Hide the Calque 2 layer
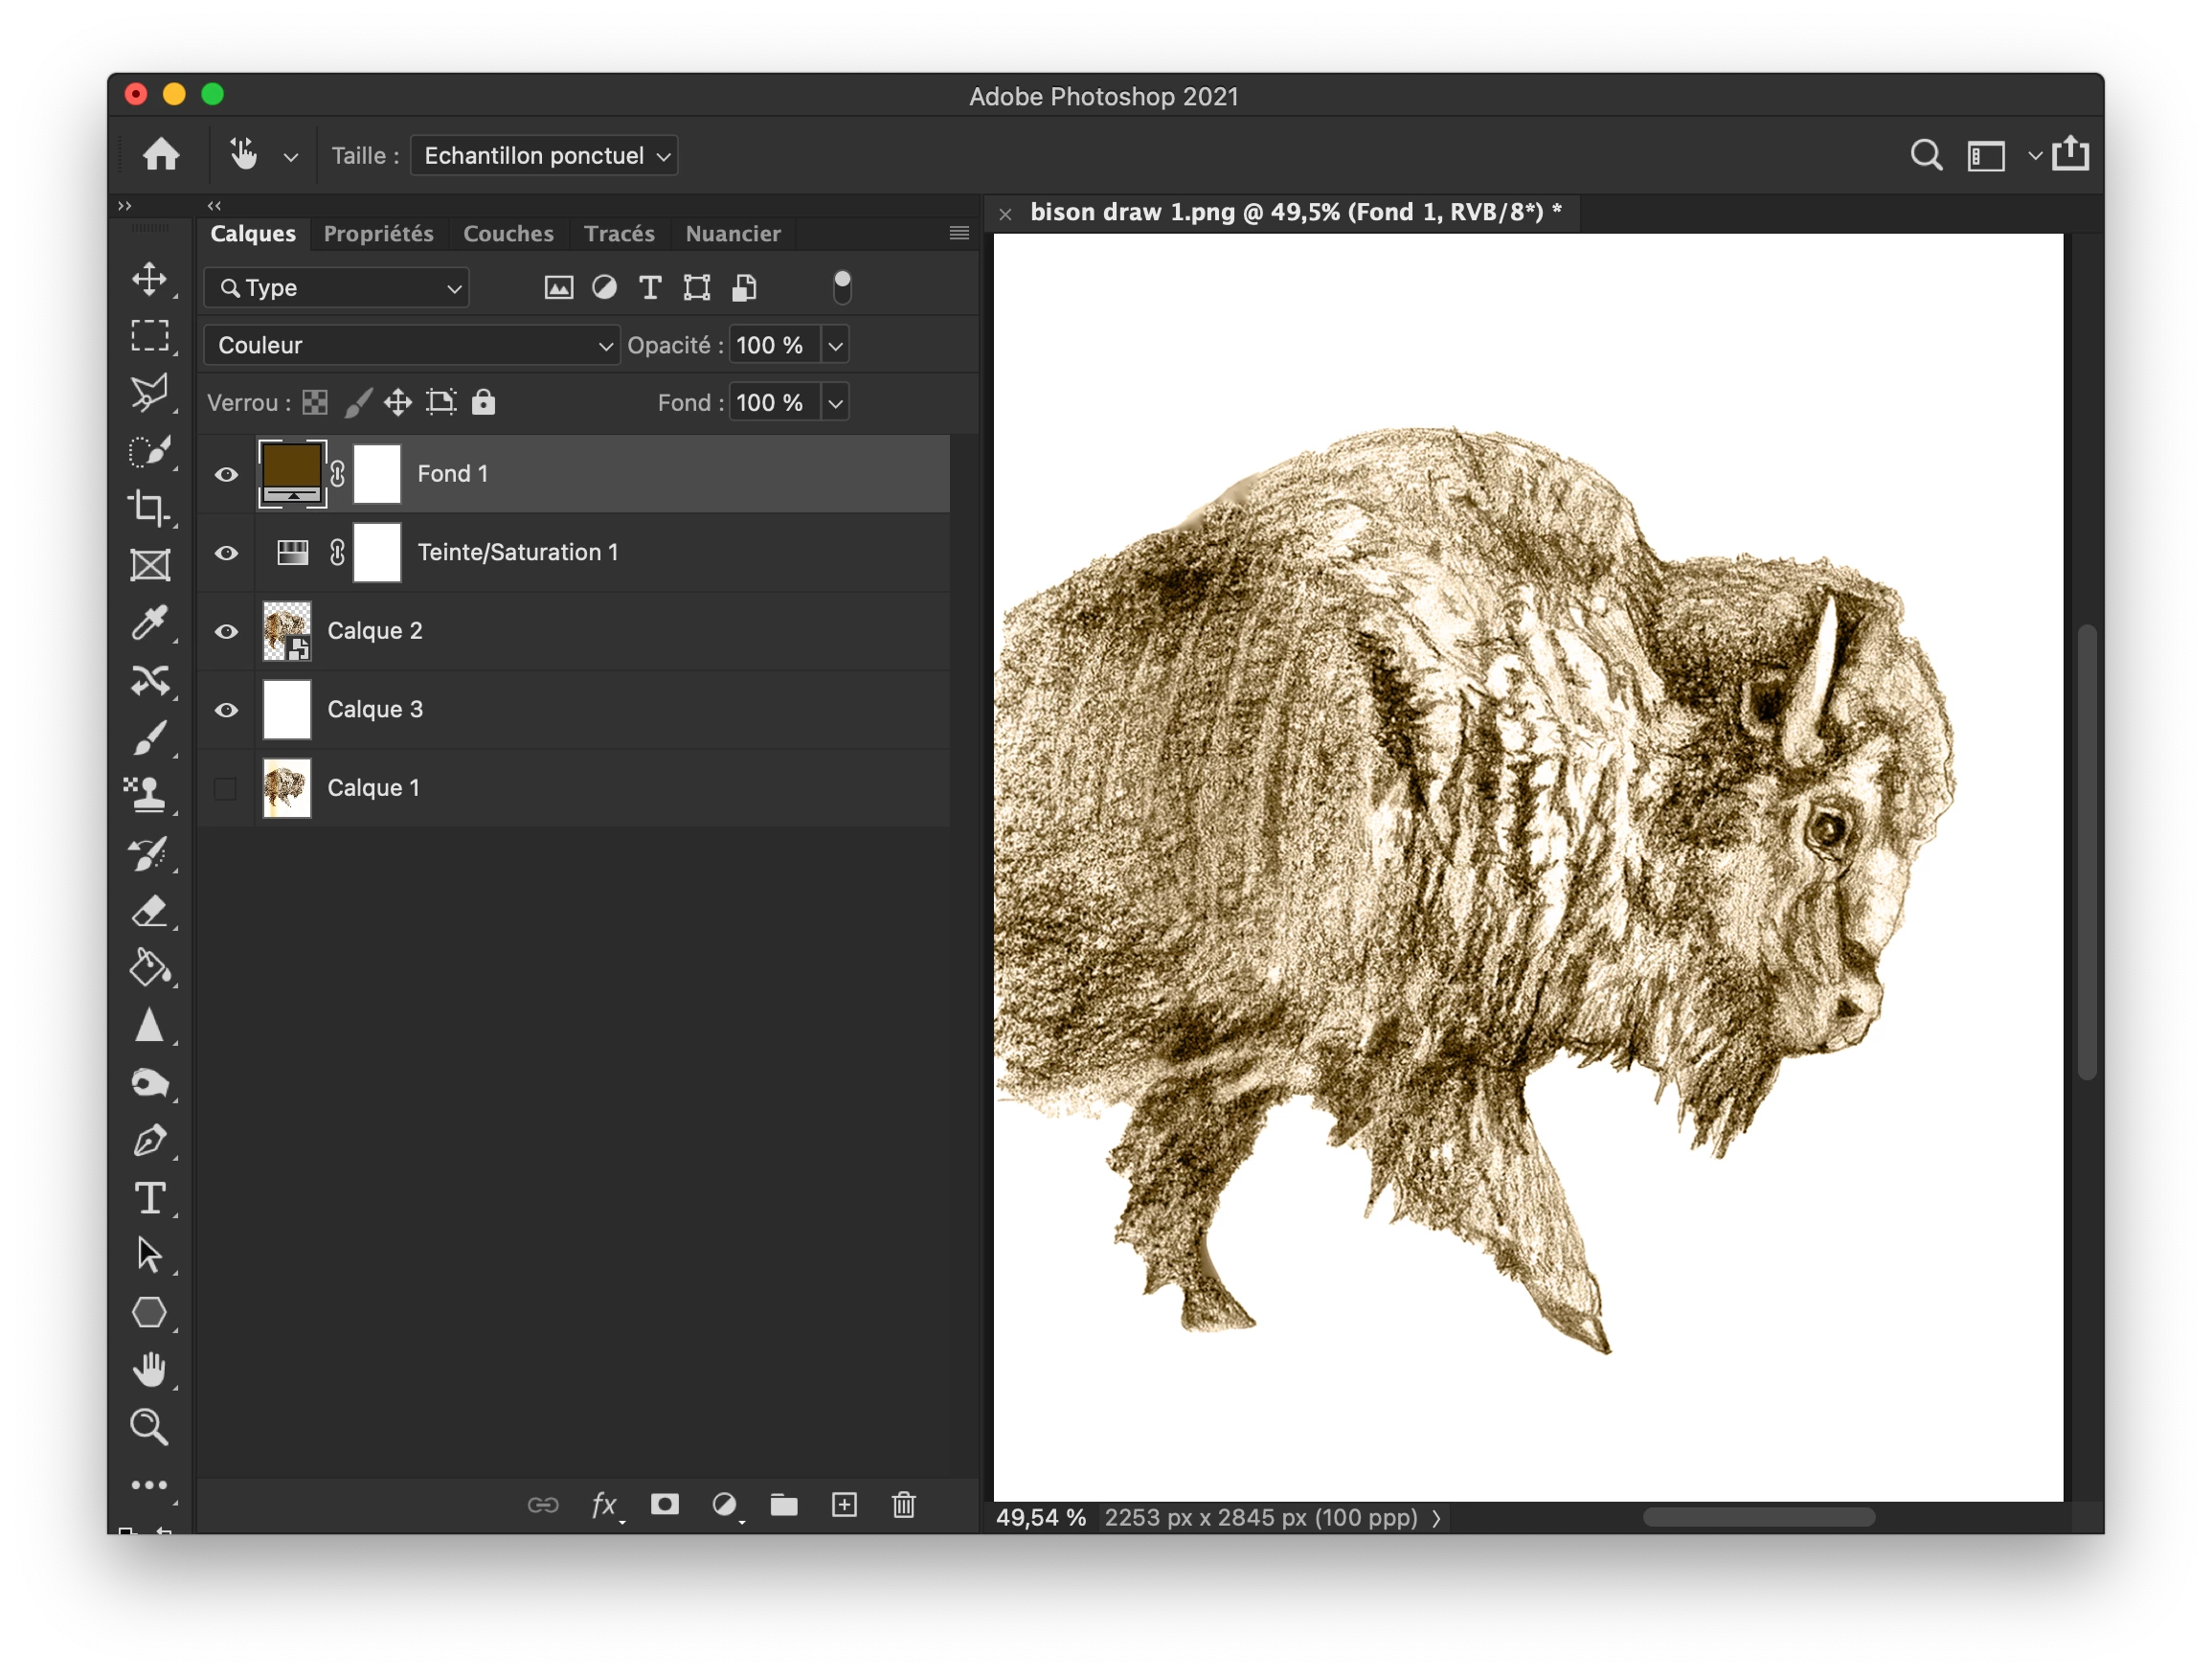Image resolution: width=2212 pixels, height=1676 pixels. click(x=226, y=631)
